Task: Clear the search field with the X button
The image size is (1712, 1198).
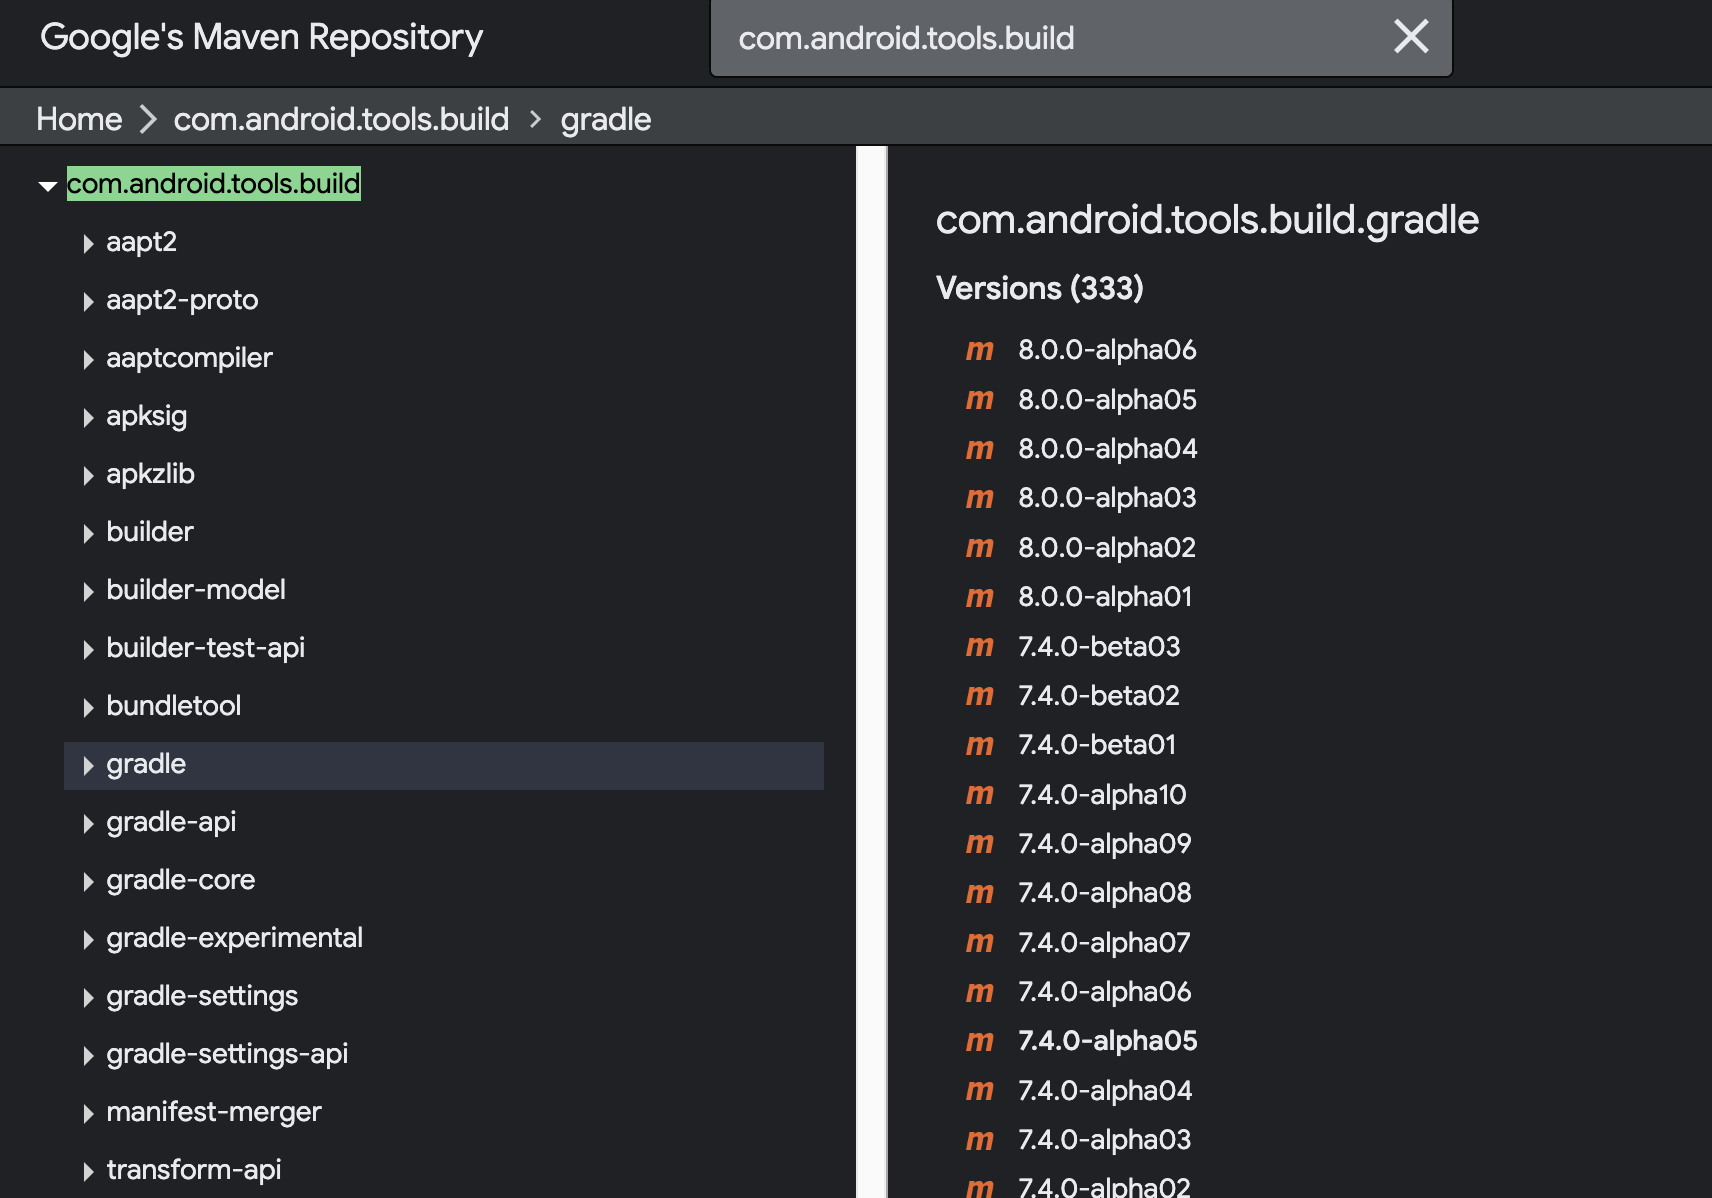Action: pyautogui.click(x=1410, y=37)
